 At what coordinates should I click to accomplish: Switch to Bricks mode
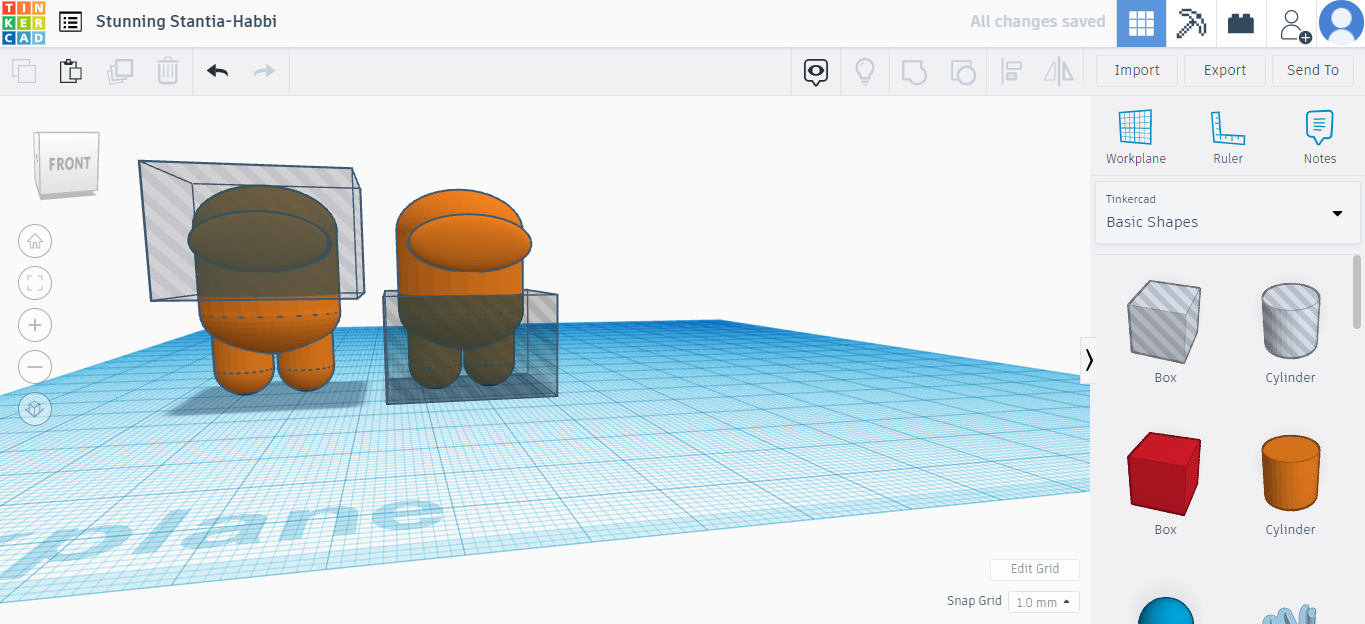(x=1241, y=23)
